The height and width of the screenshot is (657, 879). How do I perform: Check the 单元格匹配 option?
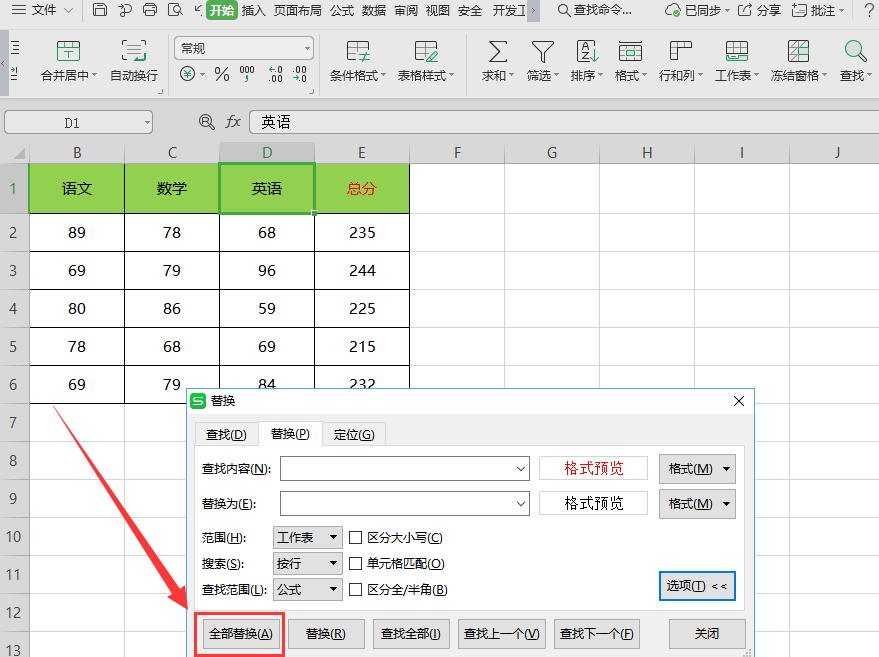(355, 564)
